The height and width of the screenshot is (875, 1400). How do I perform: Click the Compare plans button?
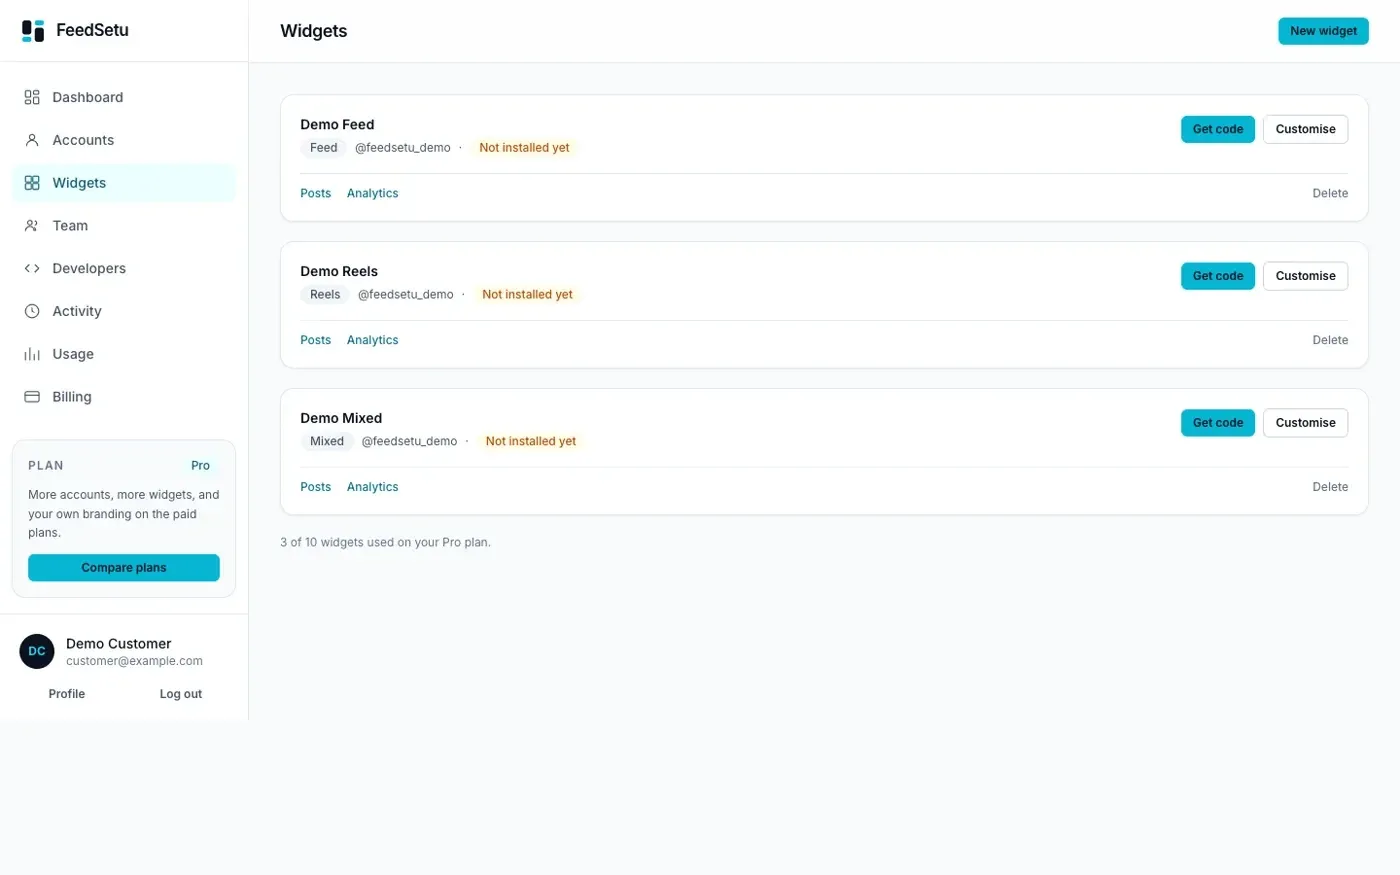tap(124, 568)
